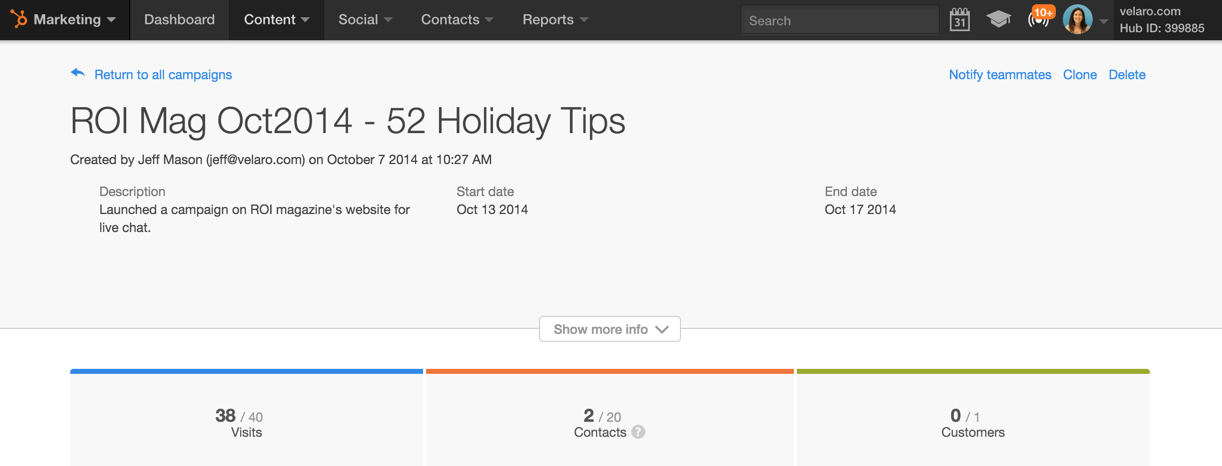Click the End date Oct 17 2014

[x=860, y=209]
